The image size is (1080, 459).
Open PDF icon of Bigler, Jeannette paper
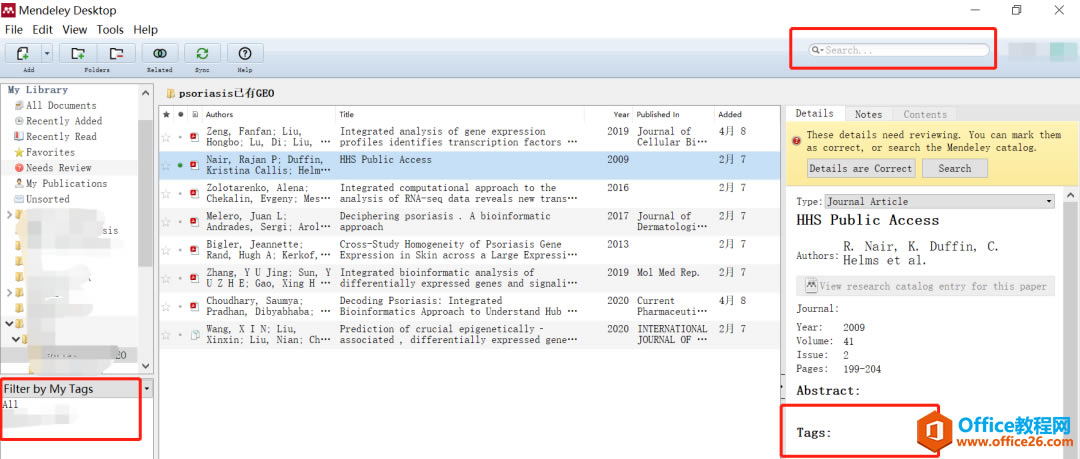pyautogui.click(x=195, y=250)
